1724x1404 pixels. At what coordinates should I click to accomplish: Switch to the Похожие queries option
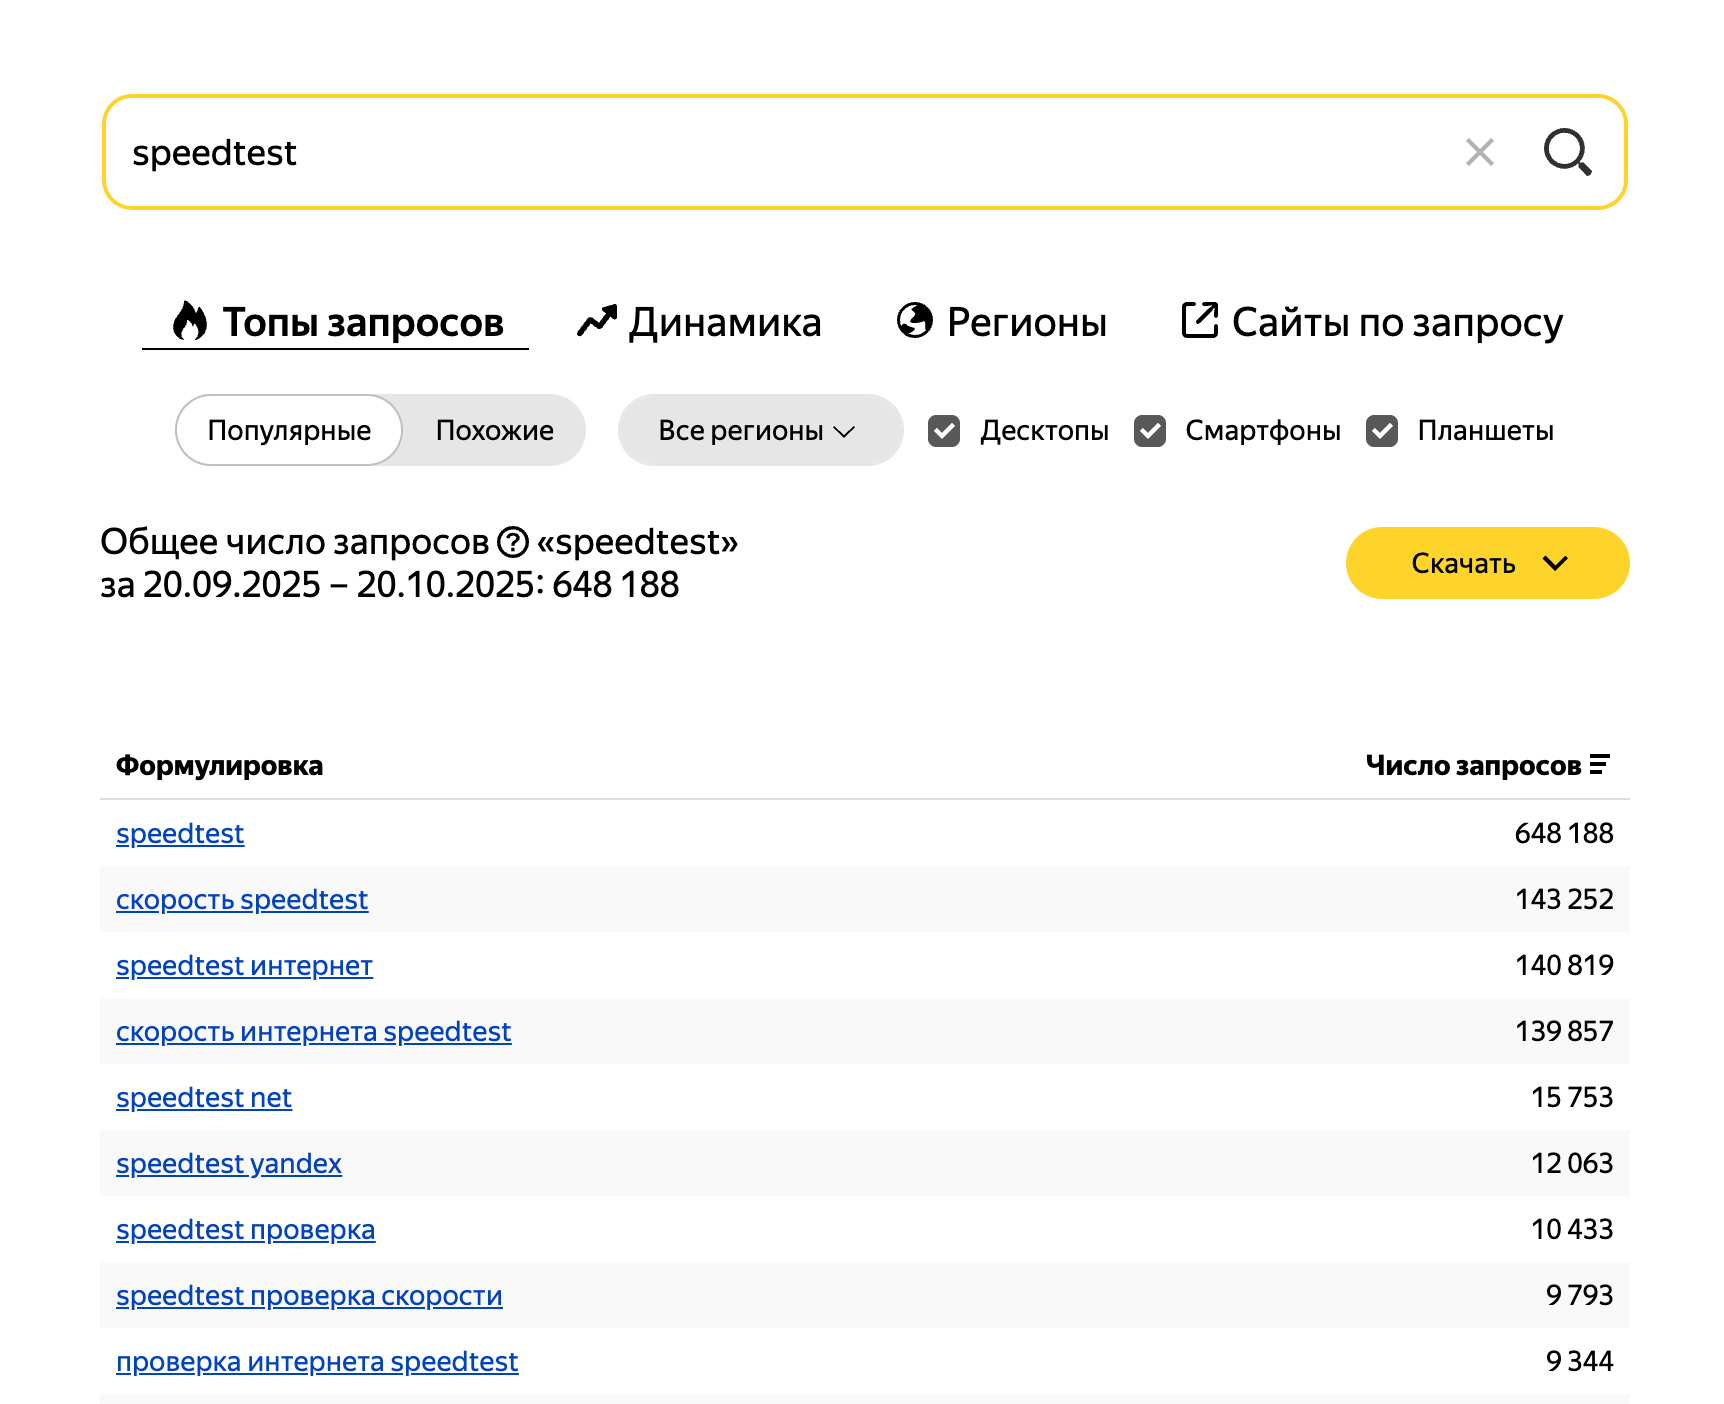(x=494, y=431)
